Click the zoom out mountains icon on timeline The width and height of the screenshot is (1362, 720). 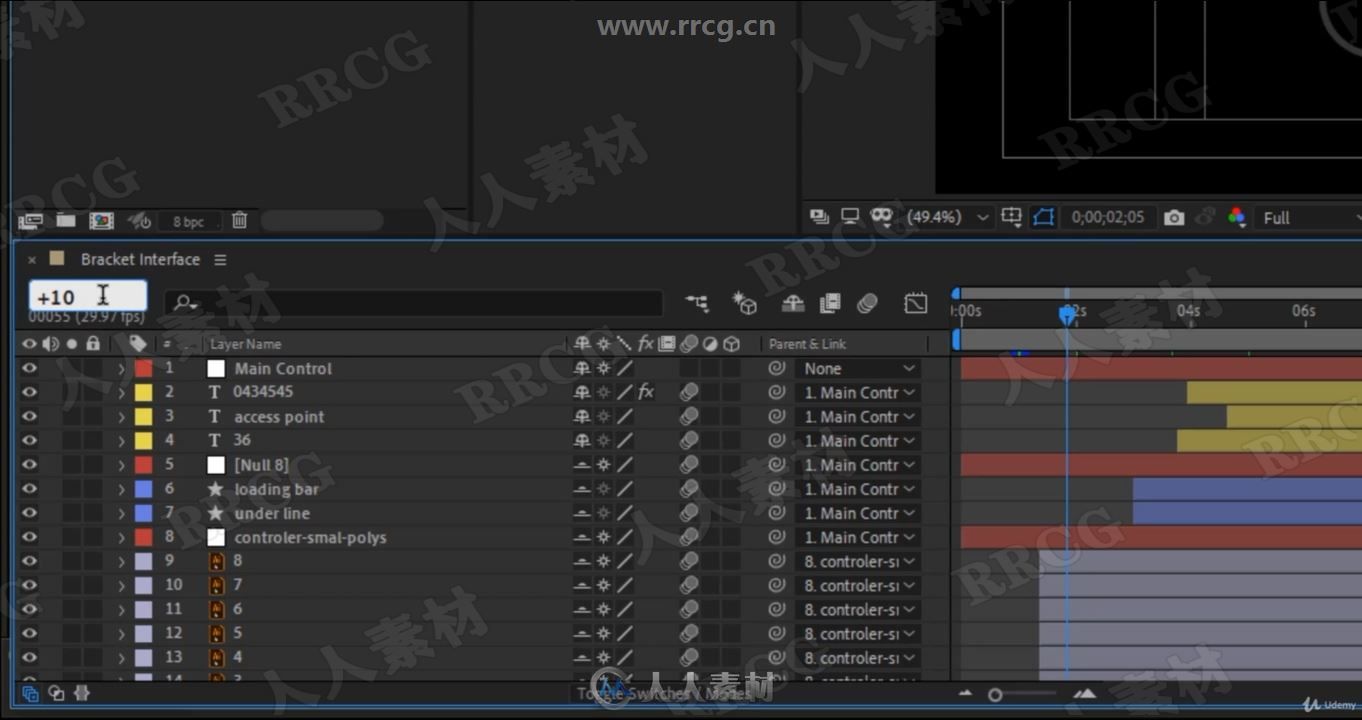click(x=965, y=694)
